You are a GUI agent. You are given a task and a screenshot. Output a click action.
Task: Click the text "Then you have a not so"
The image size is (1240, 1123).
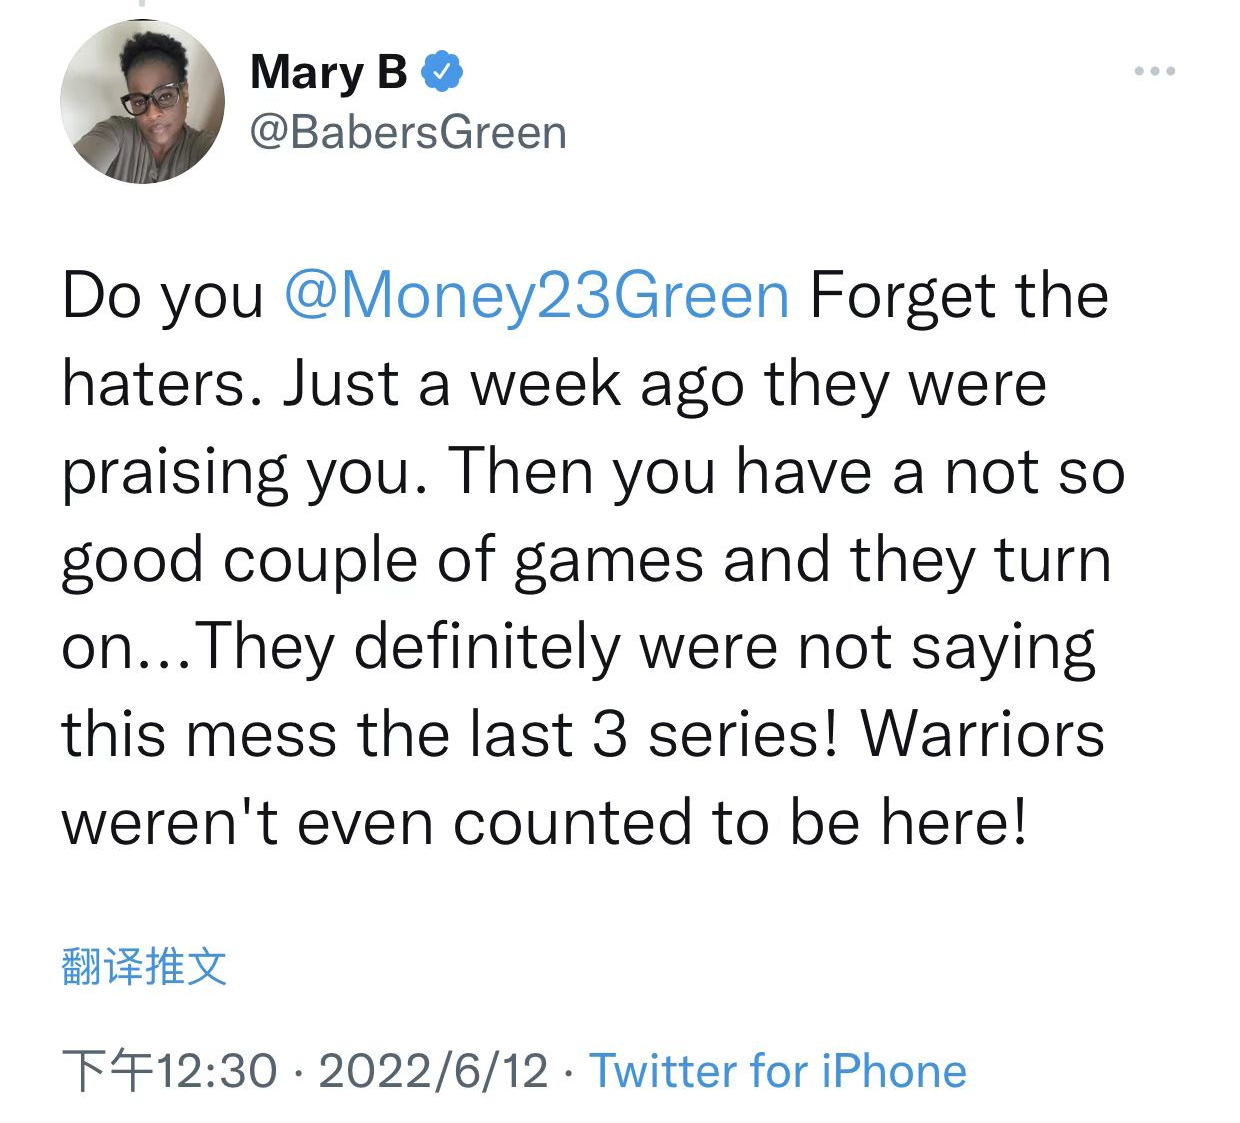click(x=787, y=472)
